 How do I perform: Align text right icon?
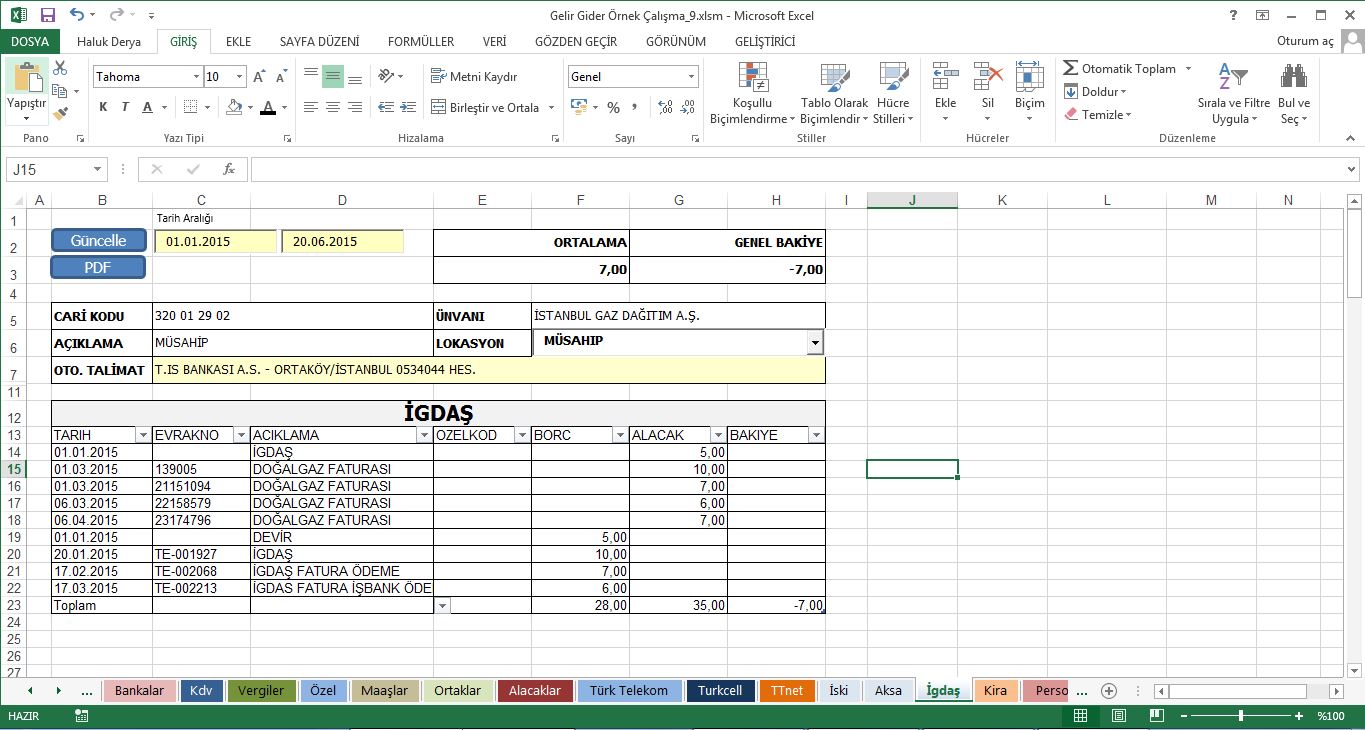(x=355, y=107)
